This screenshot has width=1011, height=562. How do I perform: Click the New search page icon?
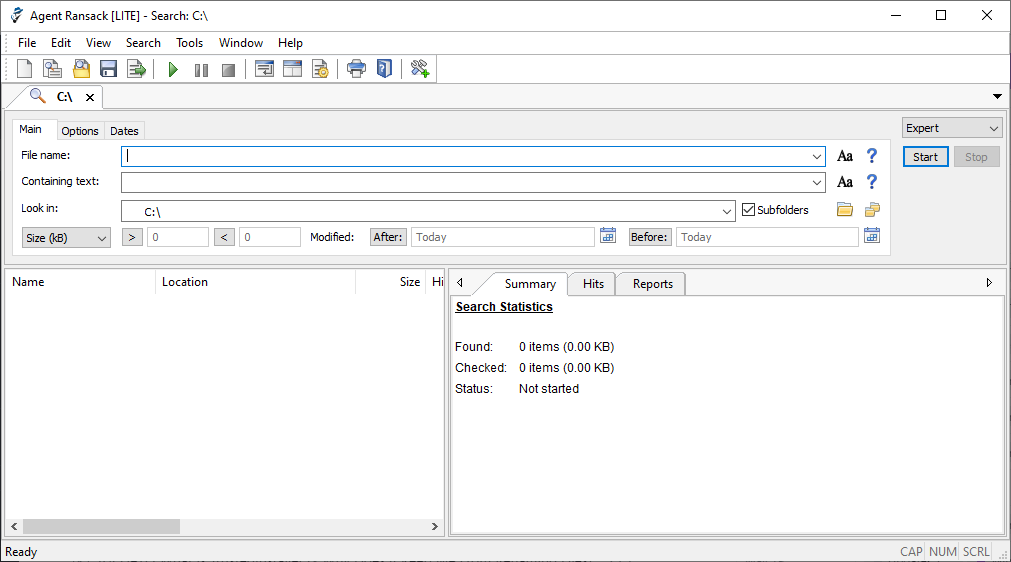pyautogui.click(x=25, y=69)
